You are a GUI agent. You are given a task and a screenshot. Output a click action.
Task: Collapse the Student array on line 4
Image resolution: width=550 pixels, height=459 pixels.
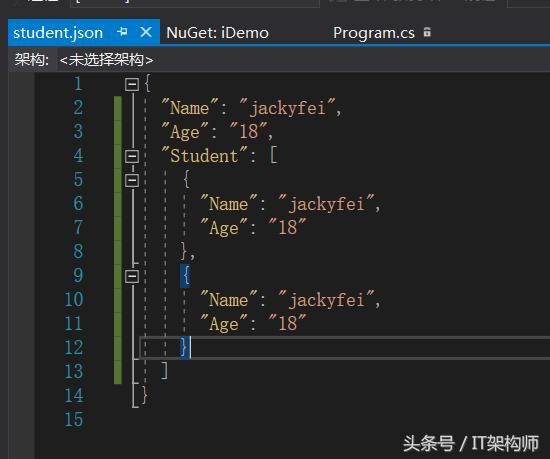click(132, 156)
